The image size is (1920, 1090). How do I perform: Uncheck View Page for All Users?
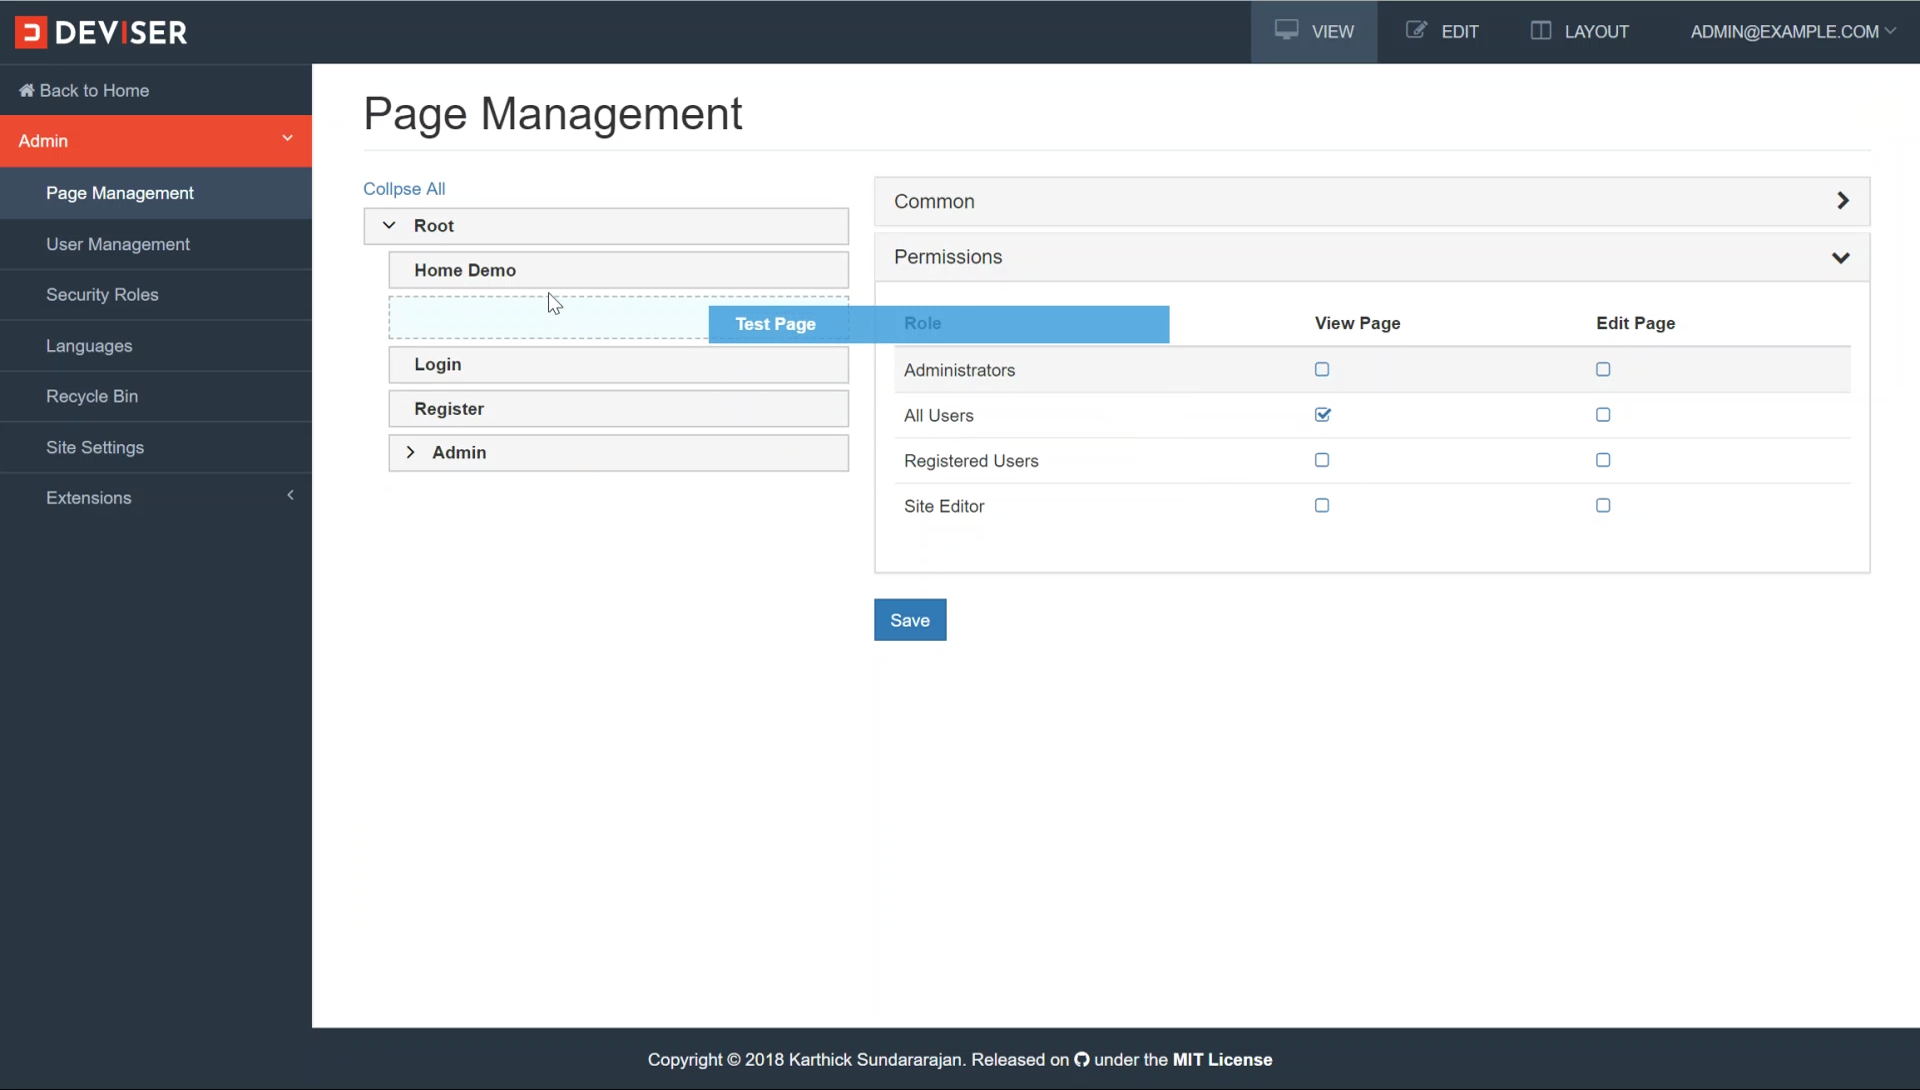coord(1322,414)
